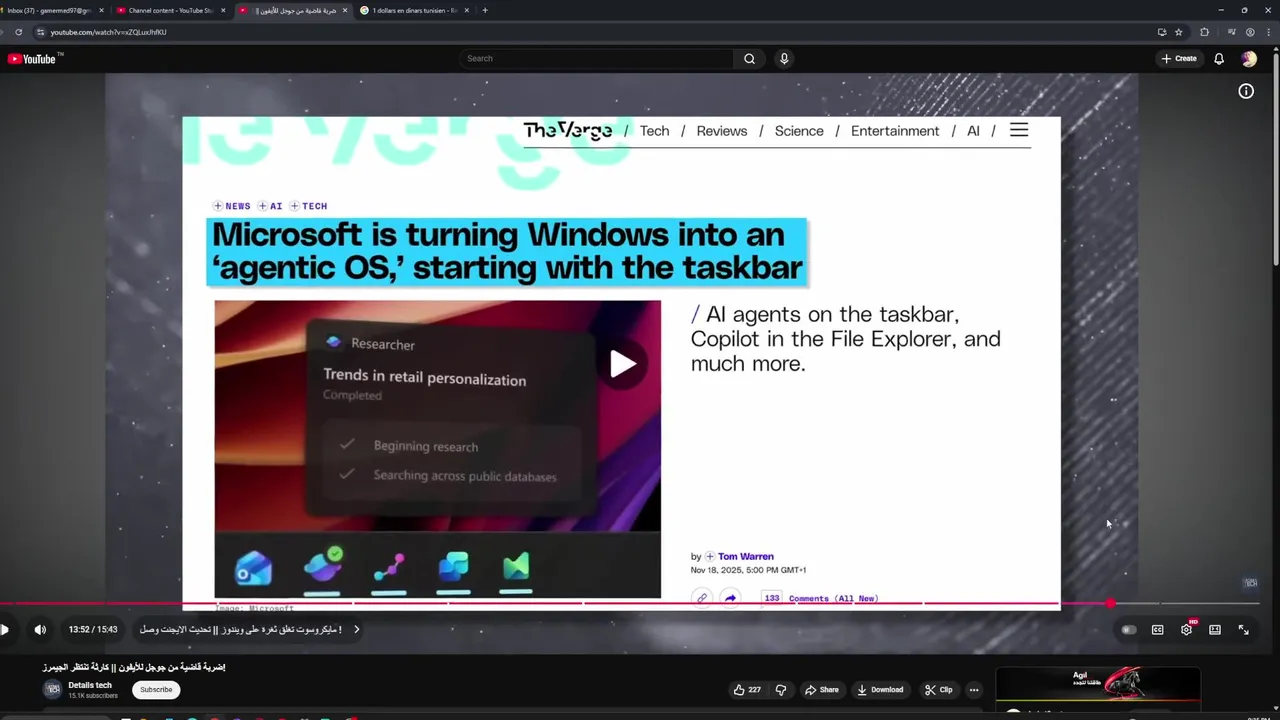The height and width of the screenshot is (720, 1280).
Task: Play the YouTube video
Action: click(5, 630)
